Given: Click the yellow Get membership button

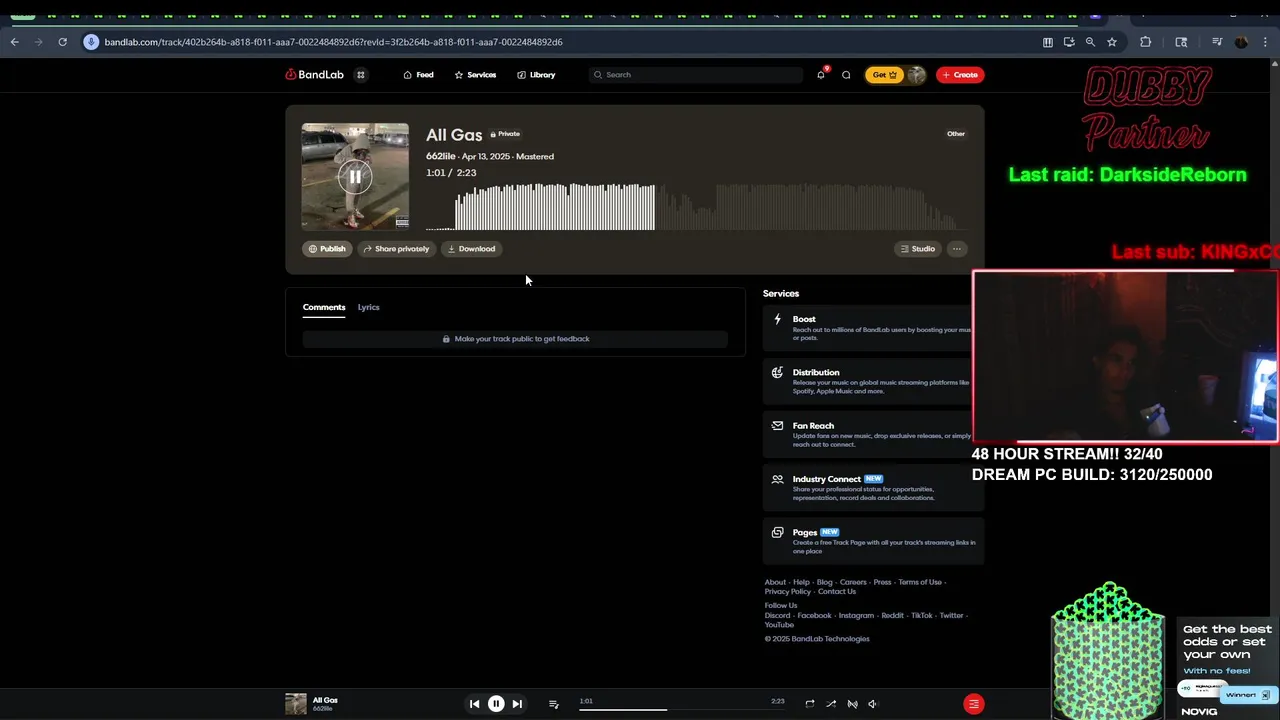Looking at the screenshot, I should tap(884, 75).
